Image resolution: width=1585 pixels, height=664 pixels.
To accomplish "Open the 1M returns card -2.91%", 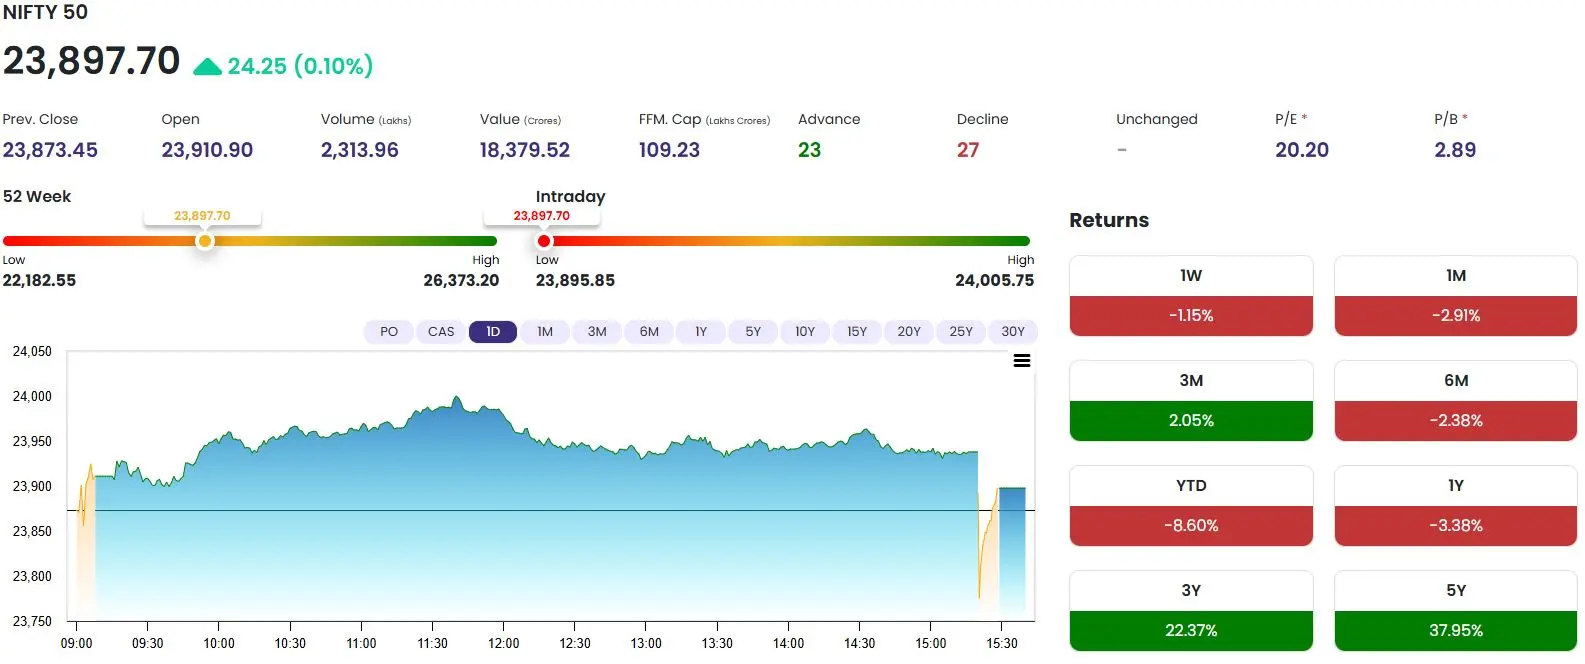I will (1456, 296).
